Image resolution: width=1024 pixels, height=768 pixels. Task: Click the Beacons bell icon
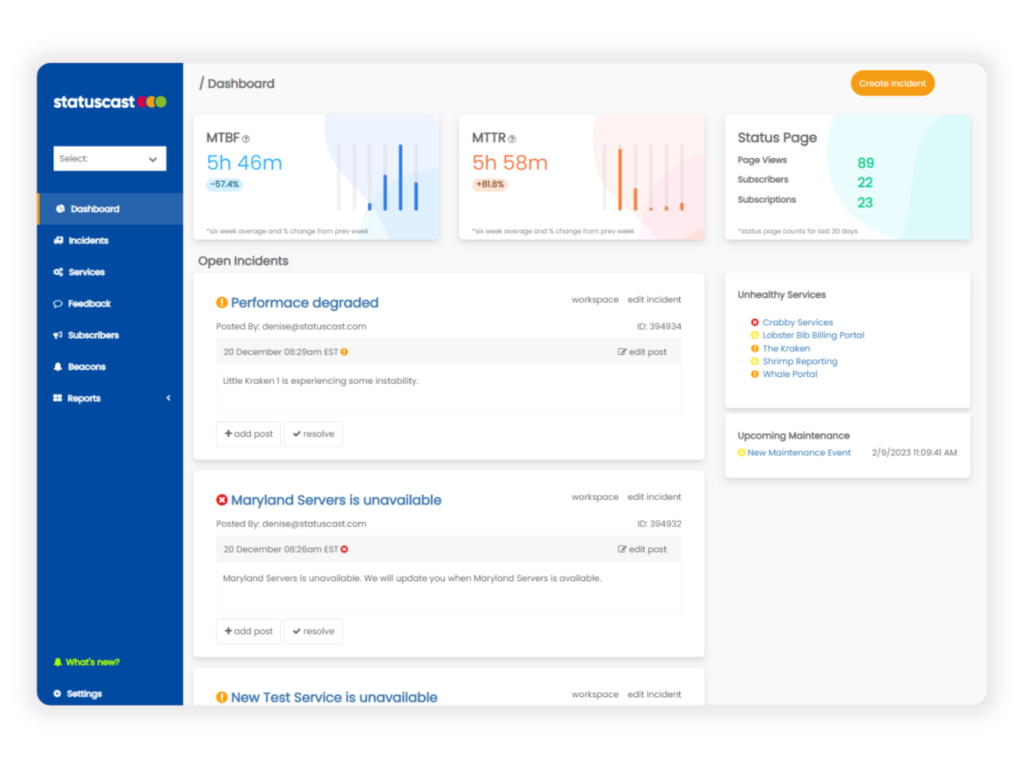(x=58, y=366)
